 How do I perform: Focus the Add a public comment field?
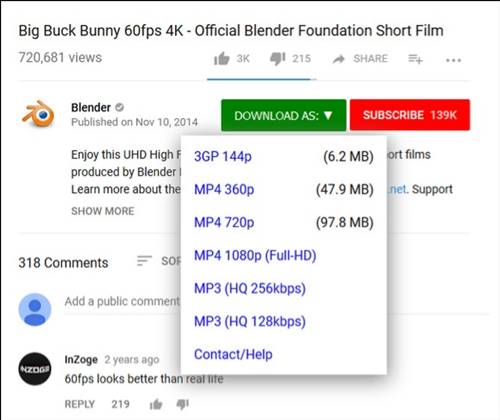click(x=122, y=301)
